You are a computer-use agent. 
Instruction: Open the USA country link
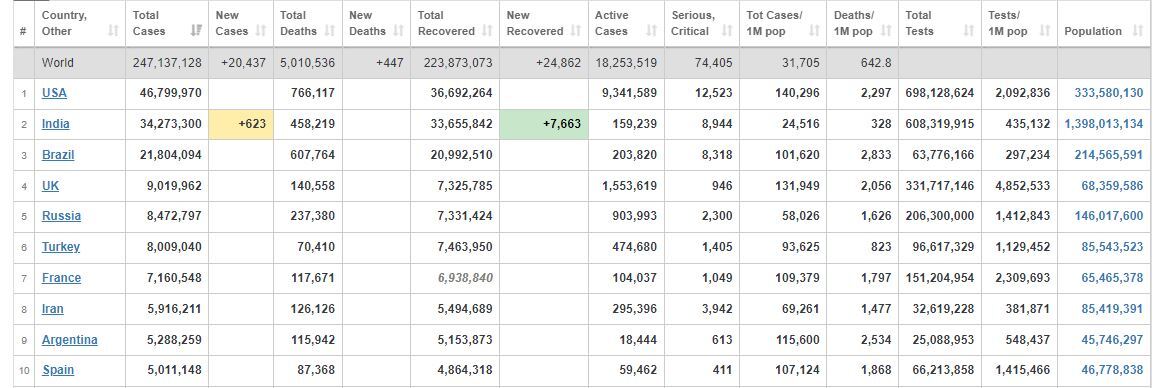point(54,93)
